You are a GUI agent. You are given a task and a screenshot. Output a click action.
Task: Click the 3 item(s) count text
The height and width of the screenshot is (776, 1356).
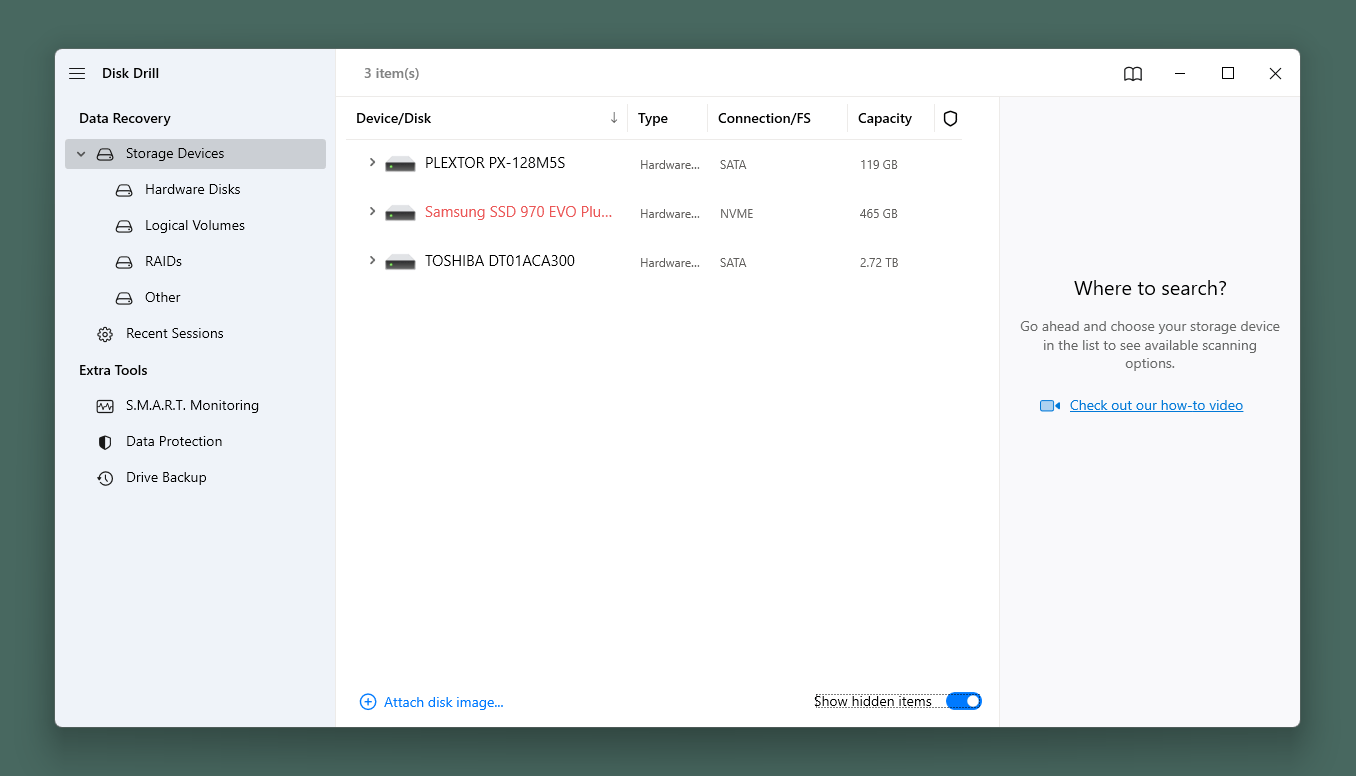391,74
